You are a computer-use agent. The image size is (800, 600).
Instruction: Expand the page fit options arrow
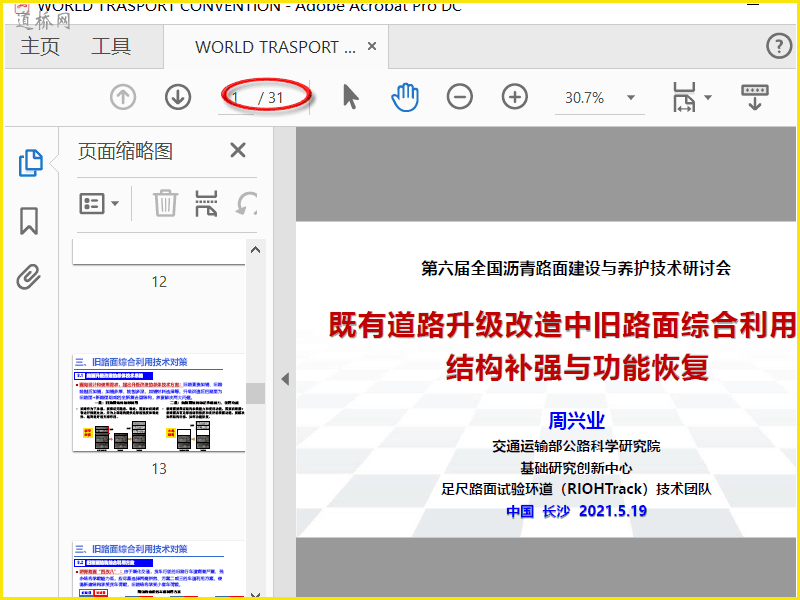pos(708,97)
